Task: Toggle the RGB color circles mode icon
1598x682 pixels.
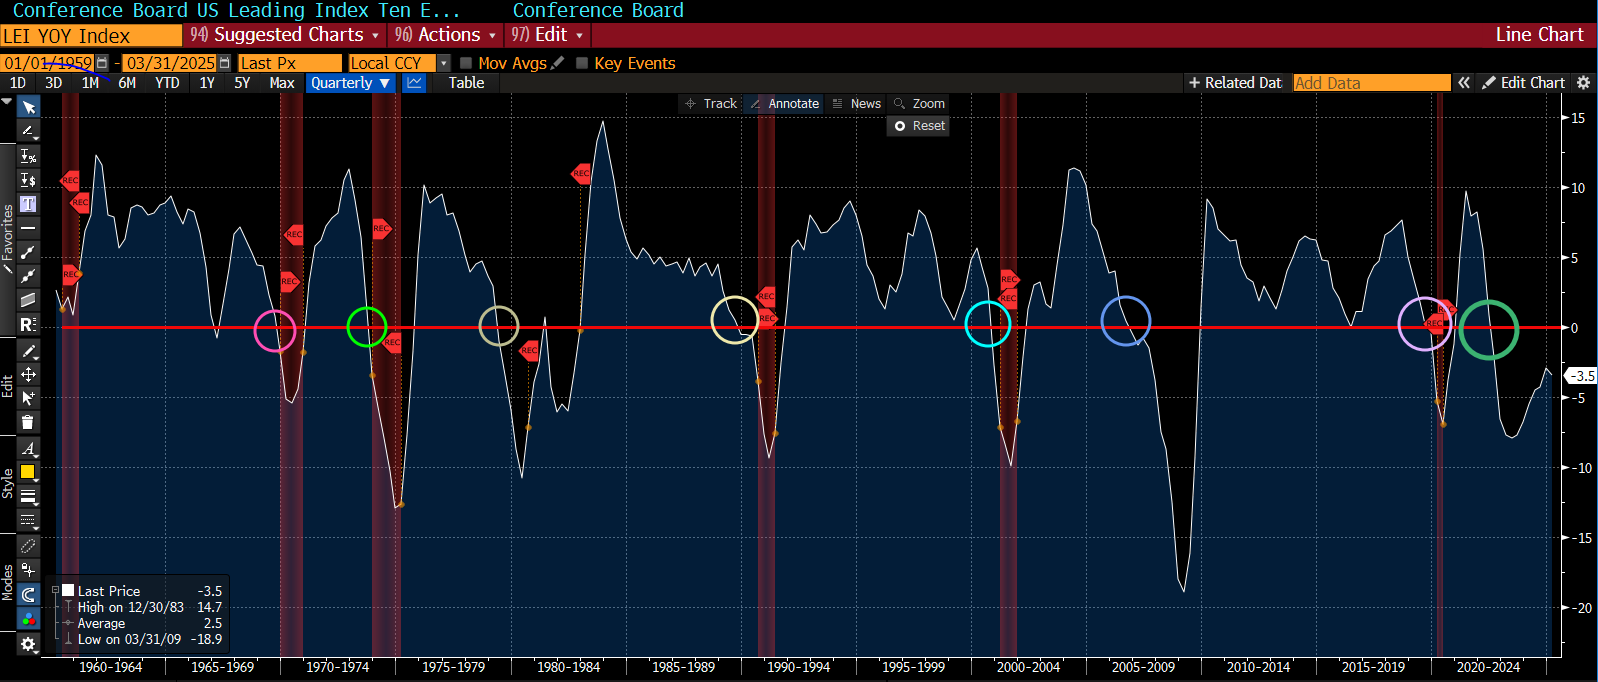Action: (28, 619)
